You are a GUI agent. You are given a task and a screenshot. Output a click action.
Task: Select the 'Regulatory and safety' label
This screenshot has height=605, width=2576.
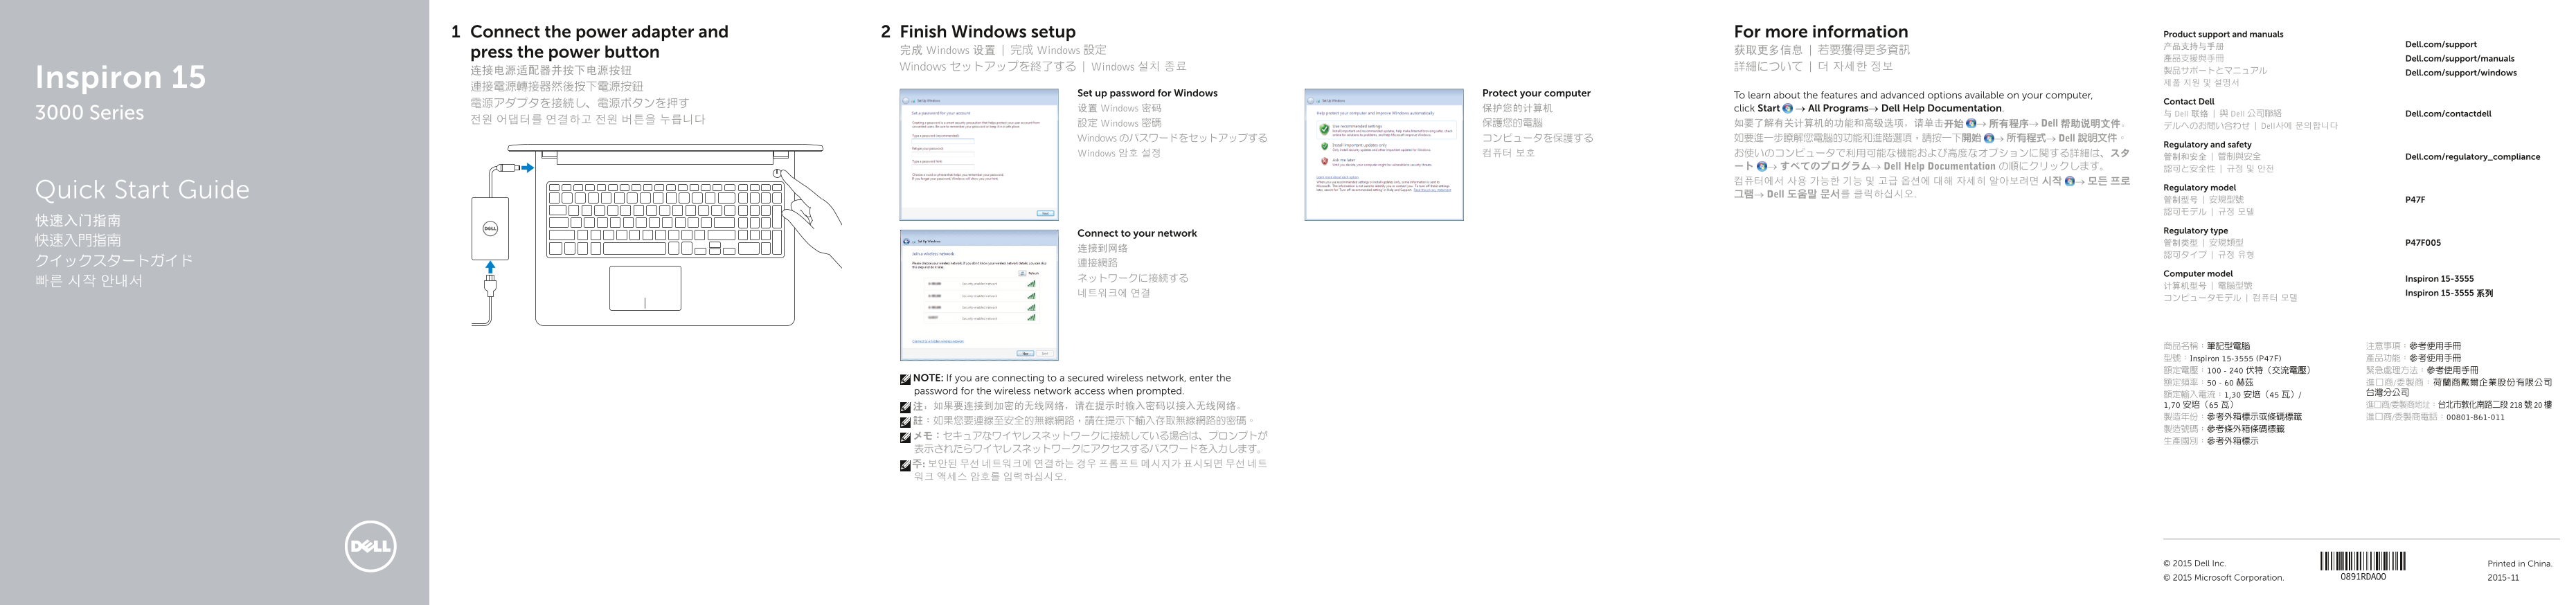2207,144
